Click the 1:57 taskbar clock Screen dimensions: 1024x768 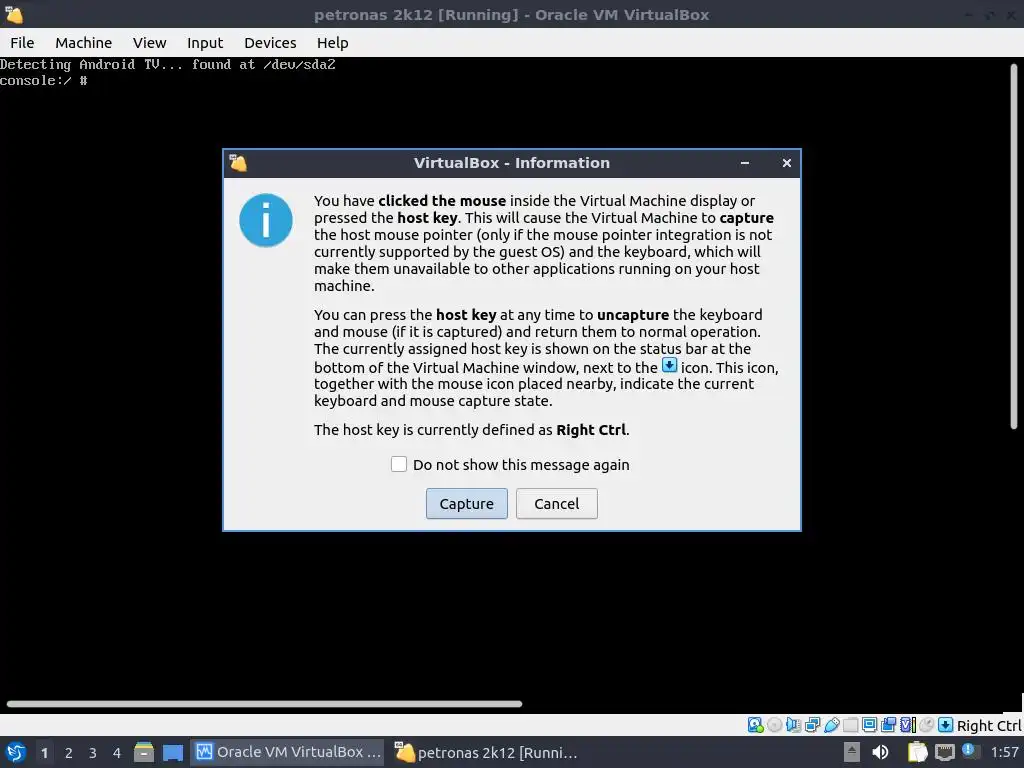[1004, 752]
